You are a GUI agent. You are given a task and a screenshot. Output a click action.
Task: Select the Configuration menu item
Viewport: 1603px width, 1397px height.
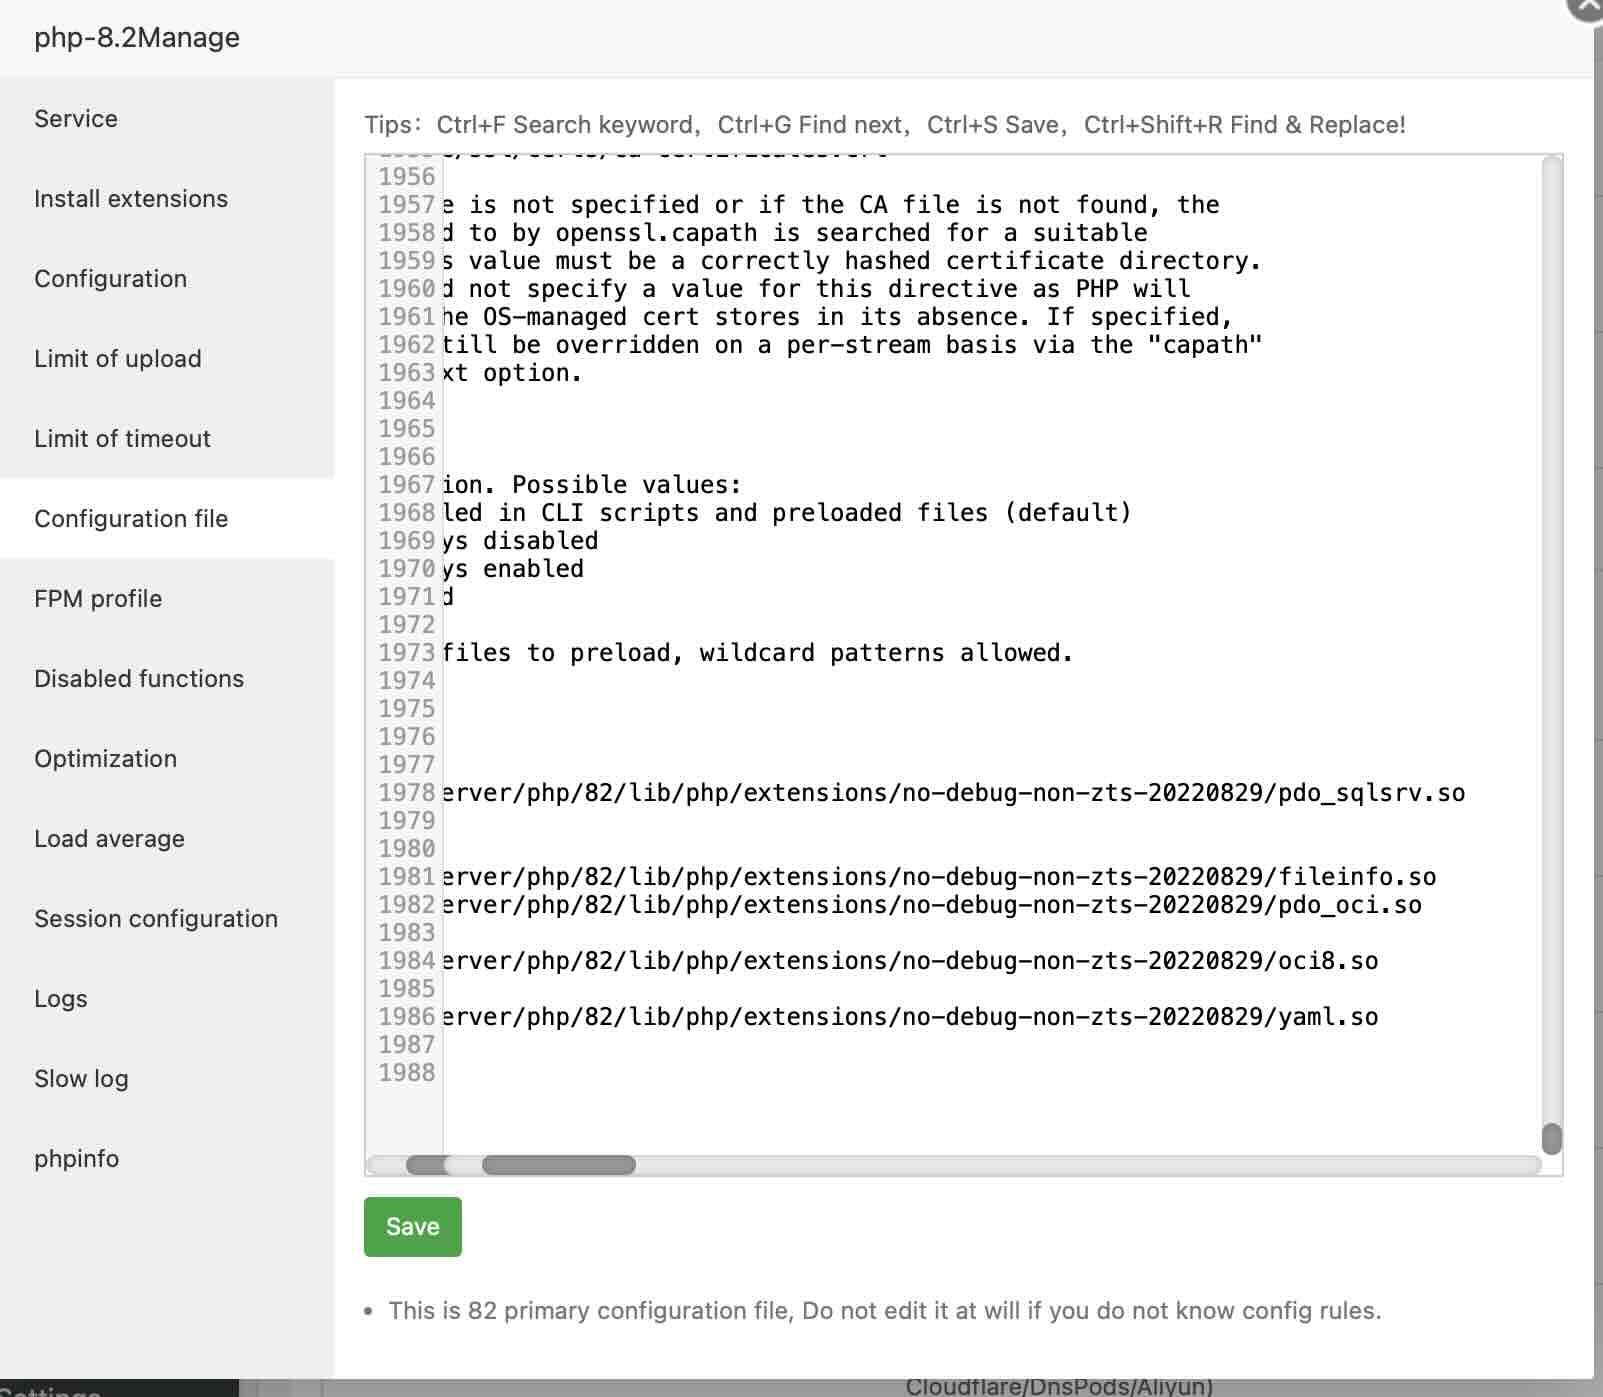point(110,279)
